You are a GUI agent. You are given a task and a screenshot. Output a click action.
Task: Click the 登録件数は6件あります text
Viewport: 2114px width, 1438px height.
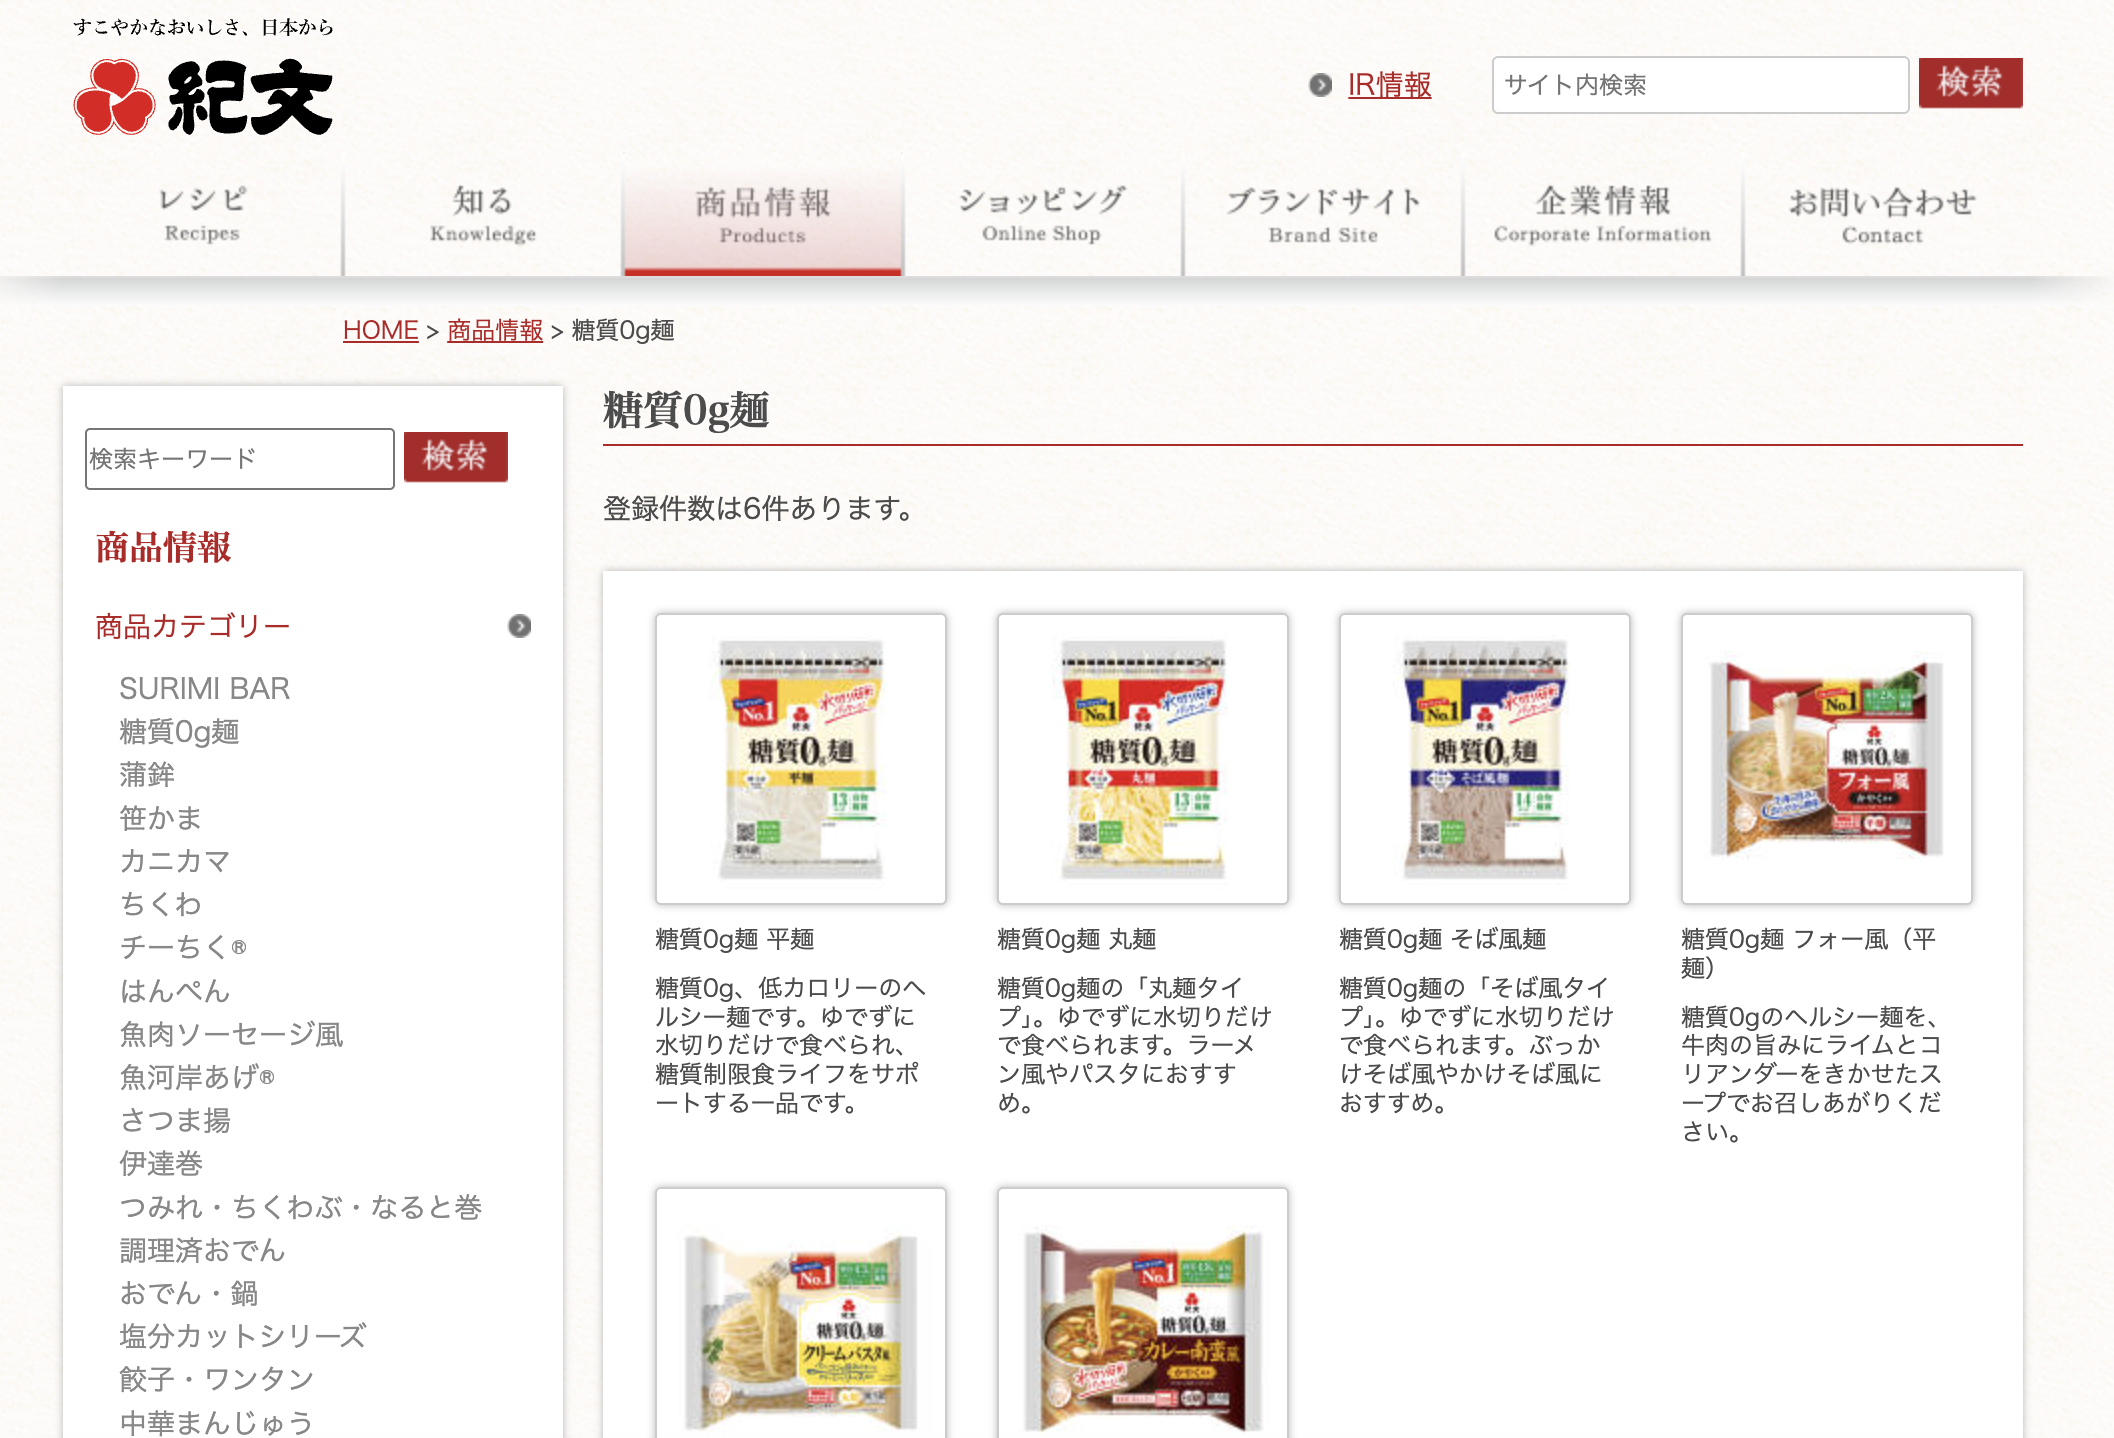760,508
